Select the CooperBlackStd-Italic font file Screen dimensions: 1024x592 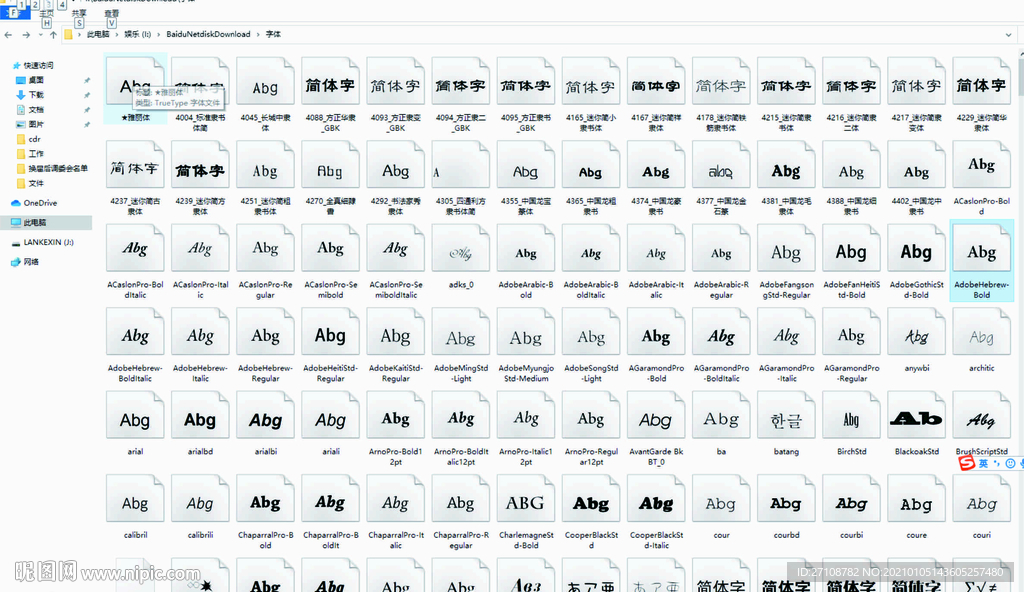click(x=656, y=511)
